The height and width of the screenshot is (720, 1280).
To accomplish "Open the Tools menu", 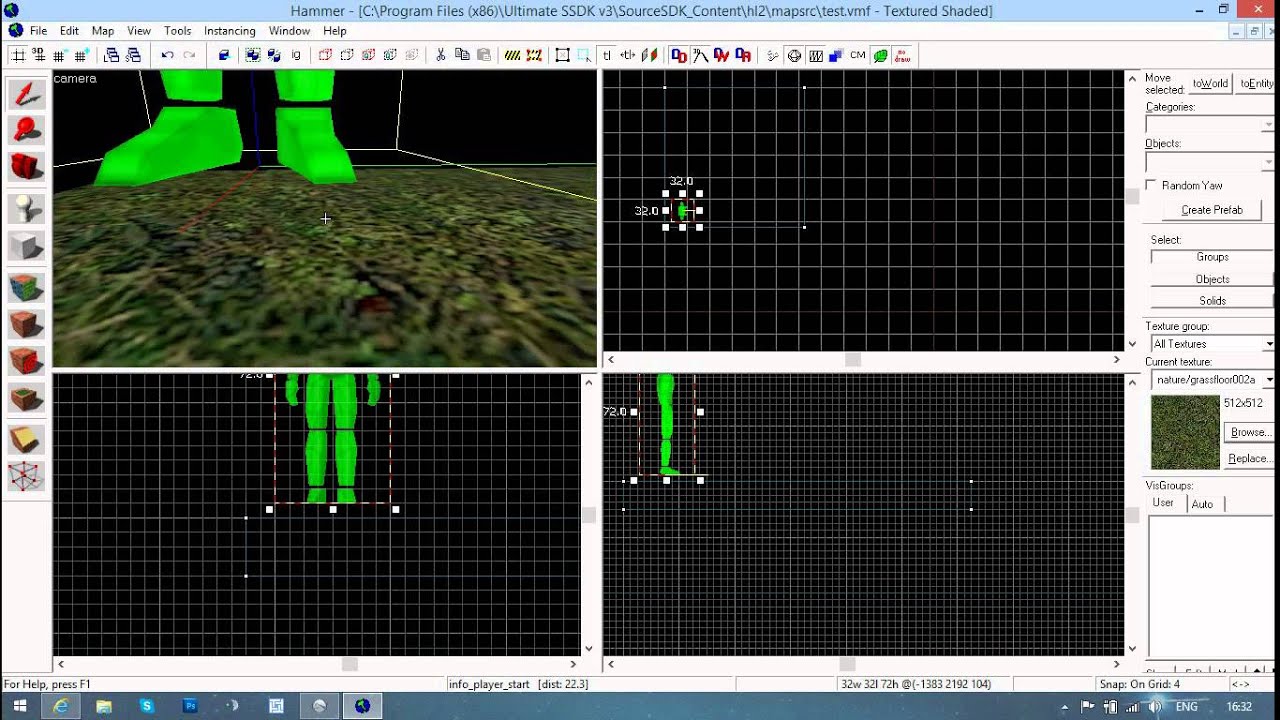I will [177, 31].
